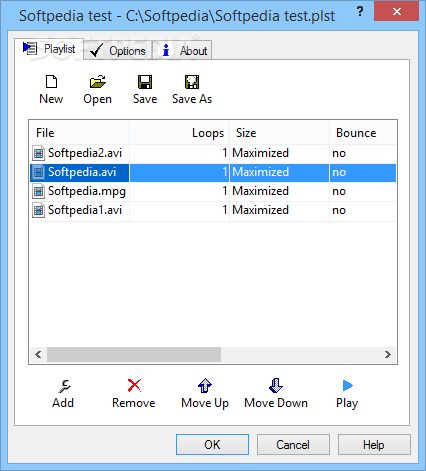Open the Options tab

[x=118, y=51]
